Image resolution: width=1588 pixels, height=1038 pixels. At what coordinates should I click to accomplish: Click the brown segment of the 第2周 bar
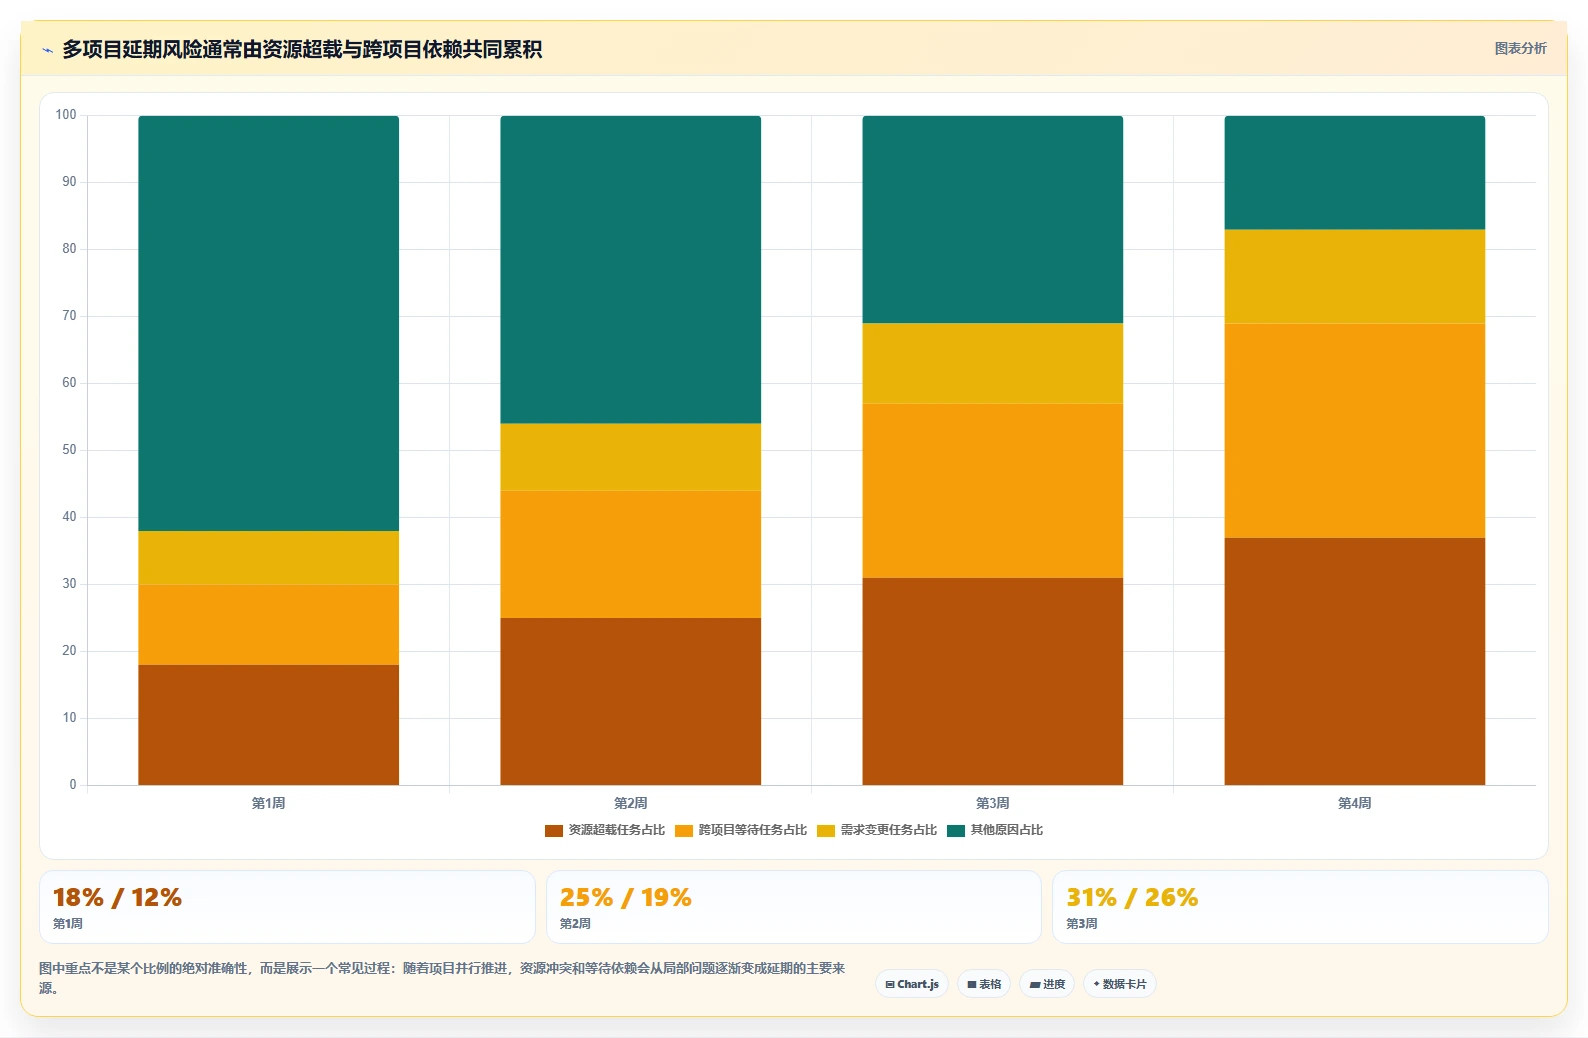click(631, 701)
